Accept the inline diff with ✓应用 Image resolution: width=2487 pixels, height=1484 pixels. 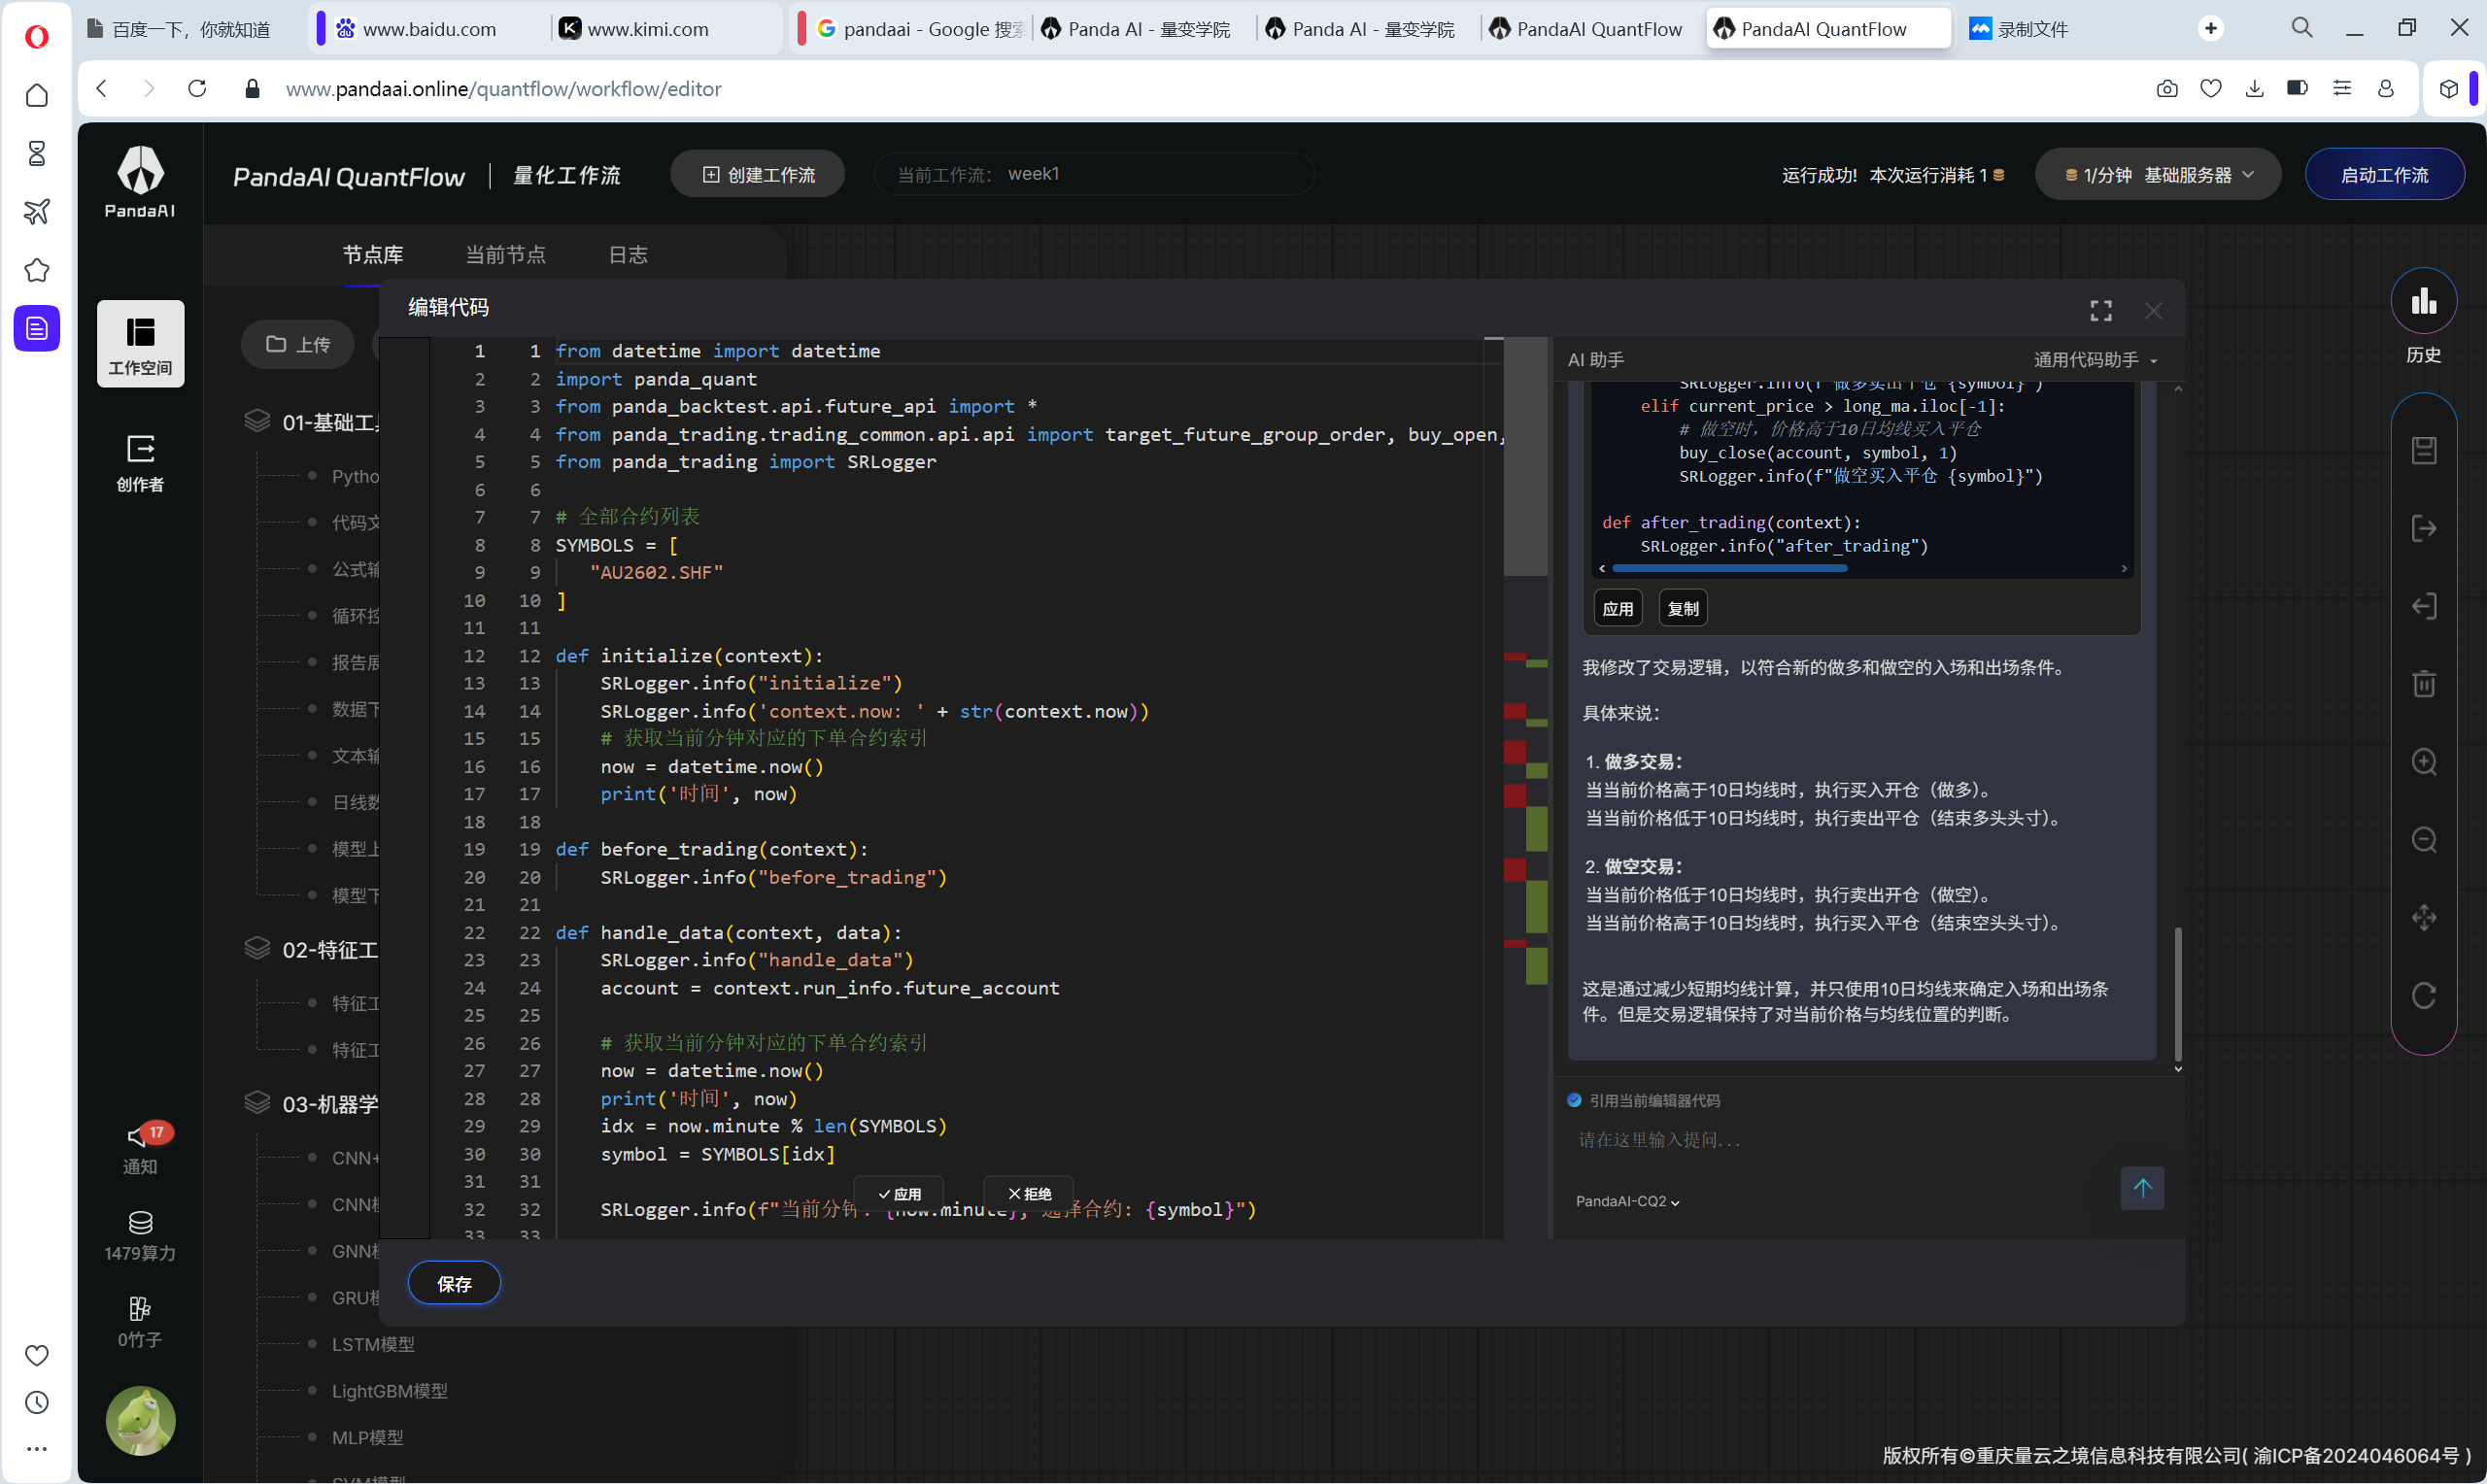point(899,1194)
